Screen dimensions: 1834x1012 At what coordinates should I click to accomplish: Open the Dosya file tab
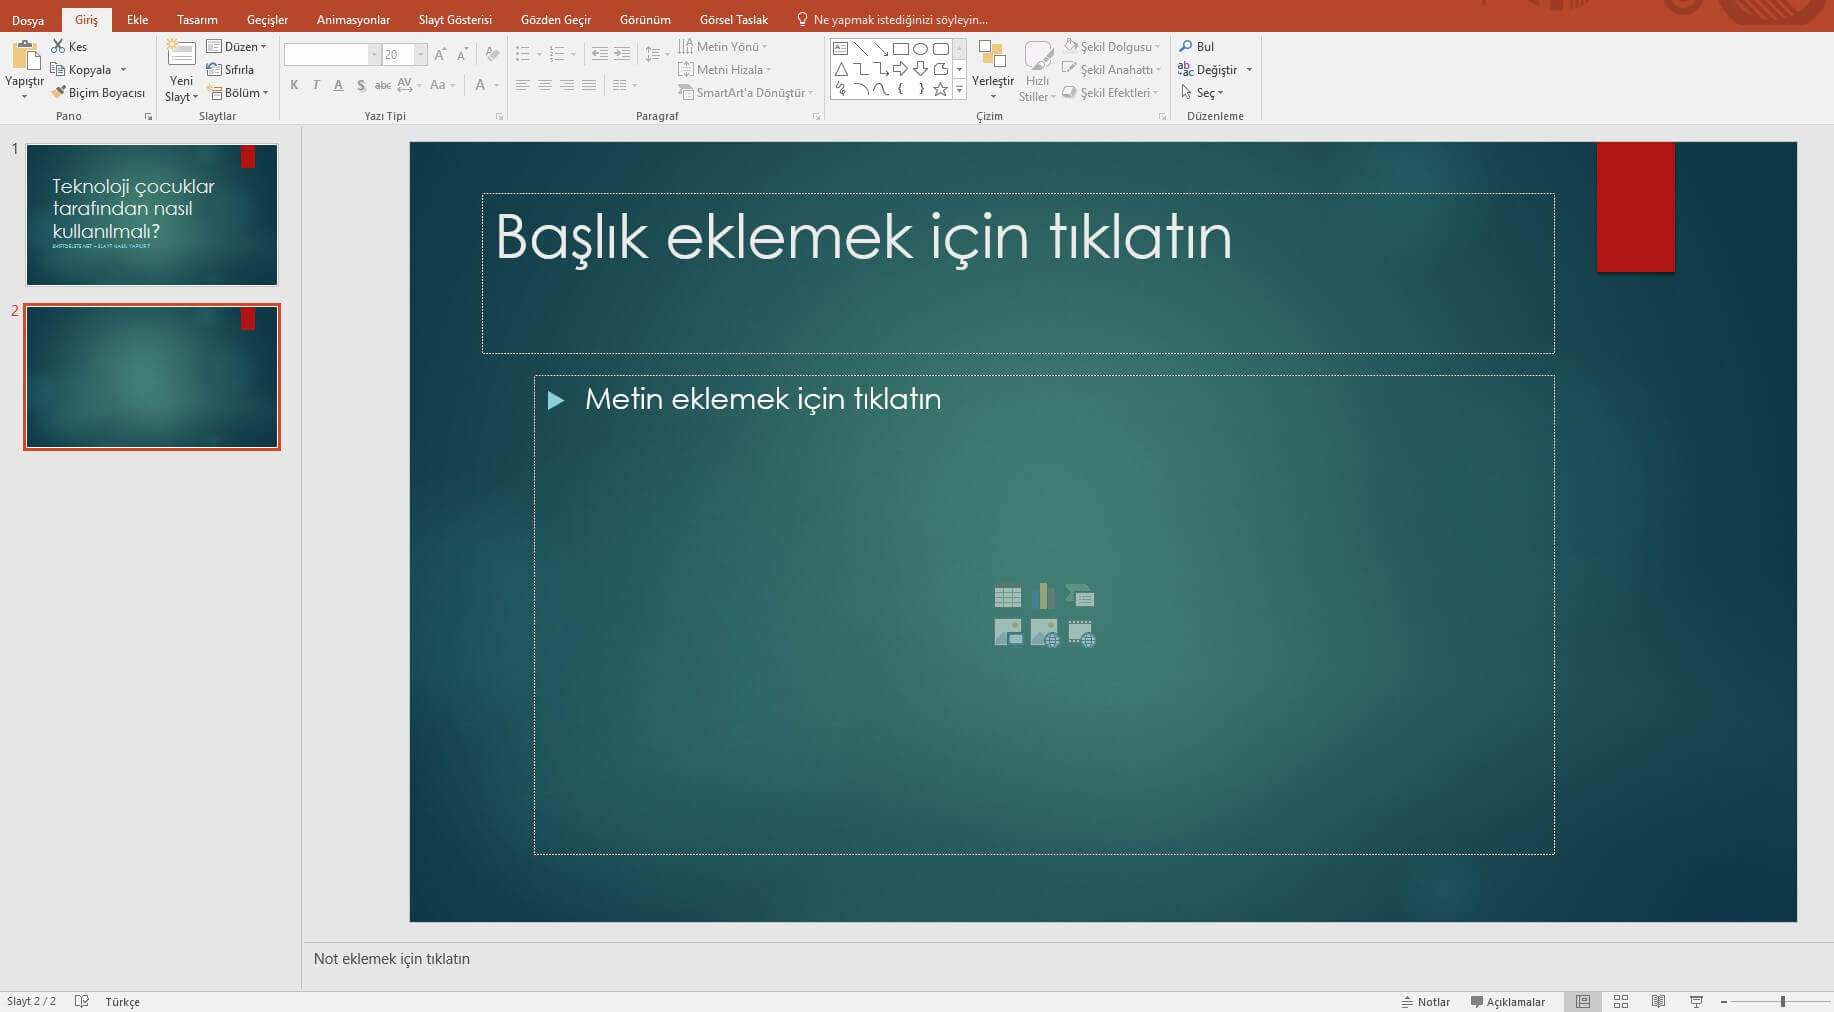point(28,20)
